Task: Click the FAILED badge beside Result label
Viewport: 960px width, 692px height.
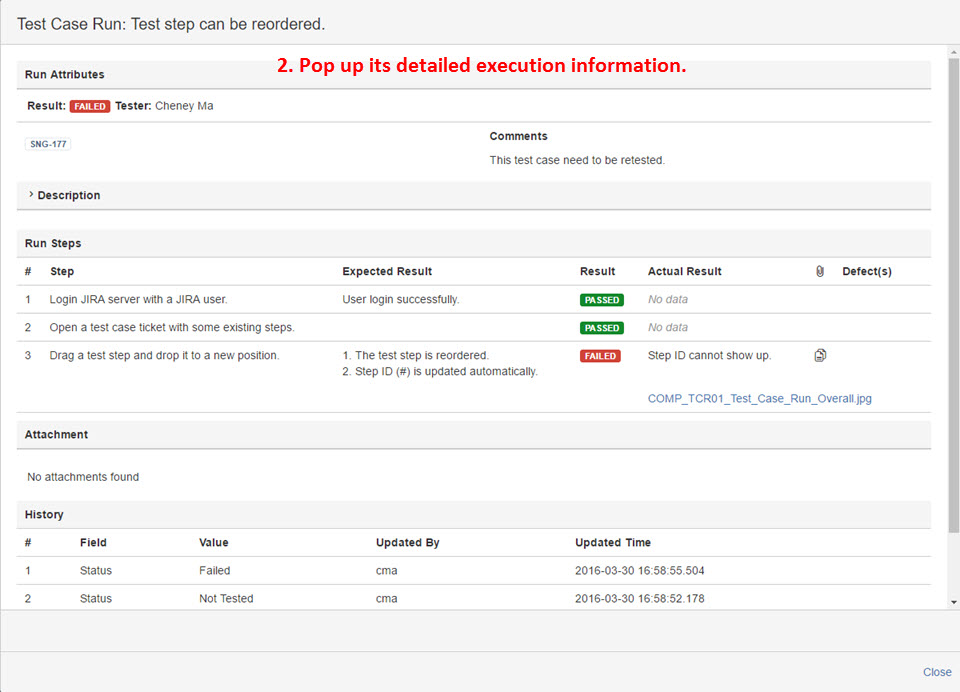Action: tap(90, 106)
